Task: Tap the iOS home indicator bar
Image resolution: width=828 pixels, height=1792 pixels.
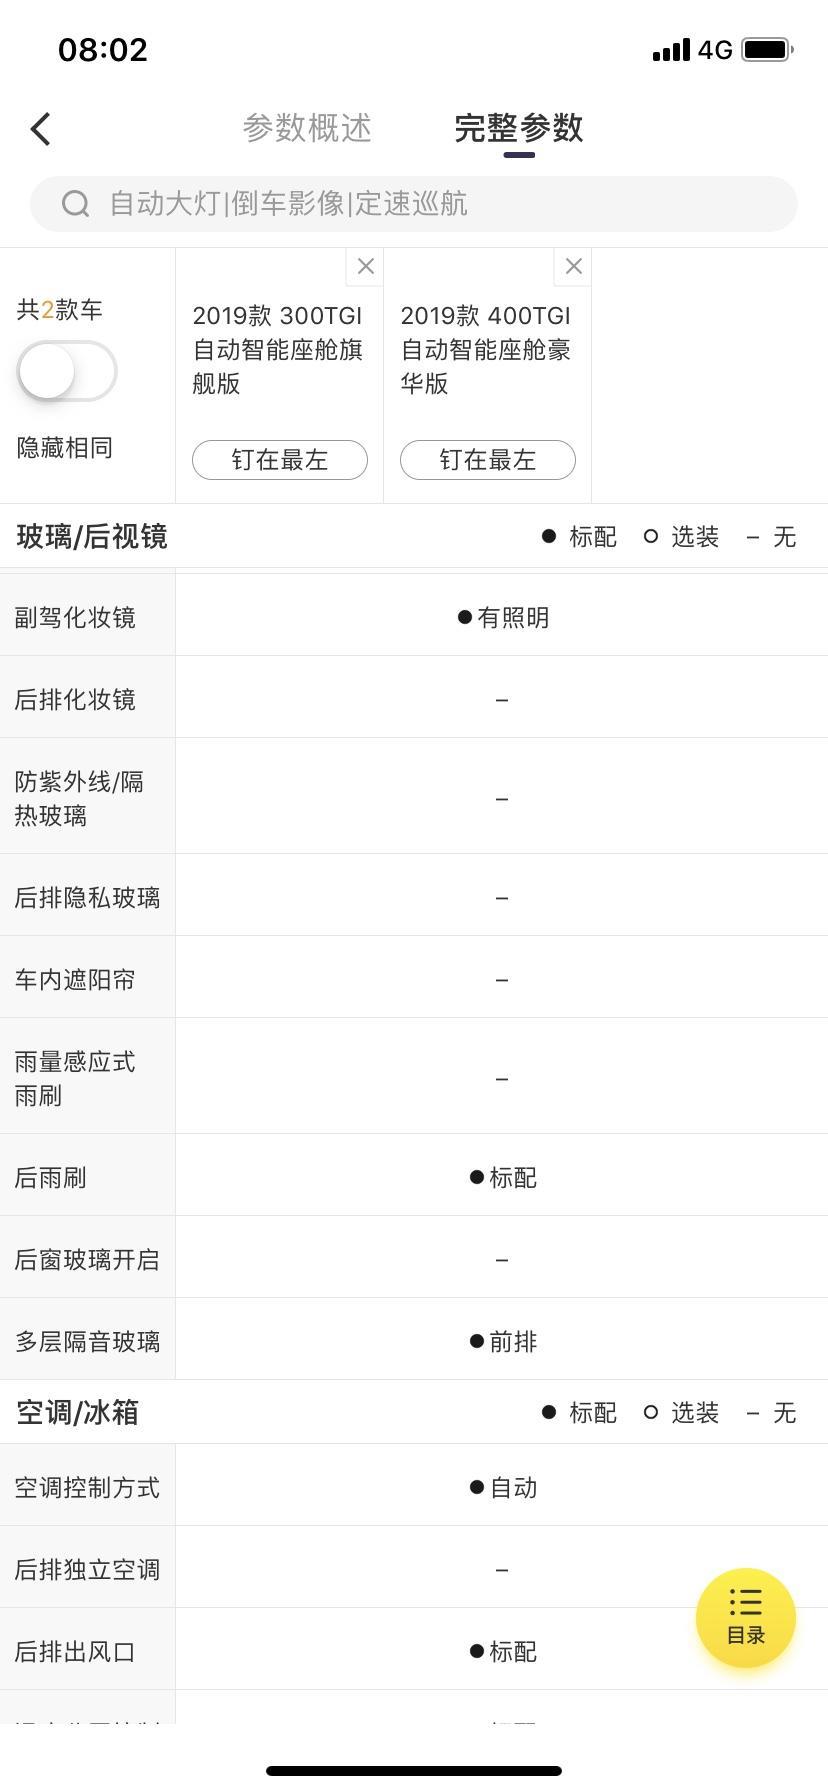Action: [x=414, y=1771]
